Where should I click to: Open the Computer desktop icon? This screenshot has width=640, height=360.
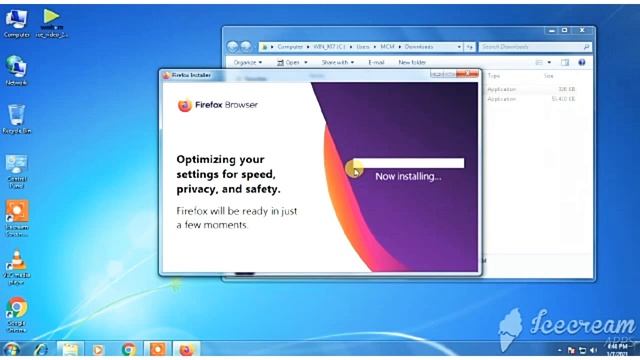[16, 23]
